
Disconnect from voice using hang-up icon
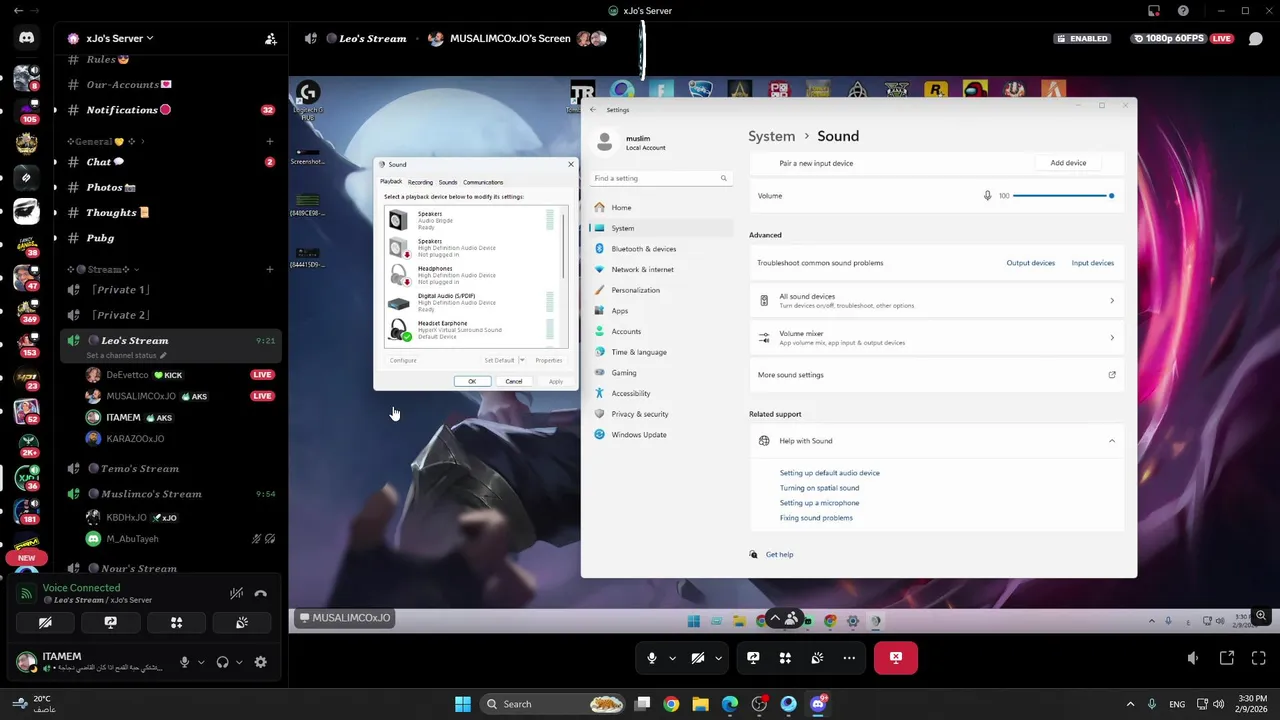pyautogui.click(x=261, y=593)
